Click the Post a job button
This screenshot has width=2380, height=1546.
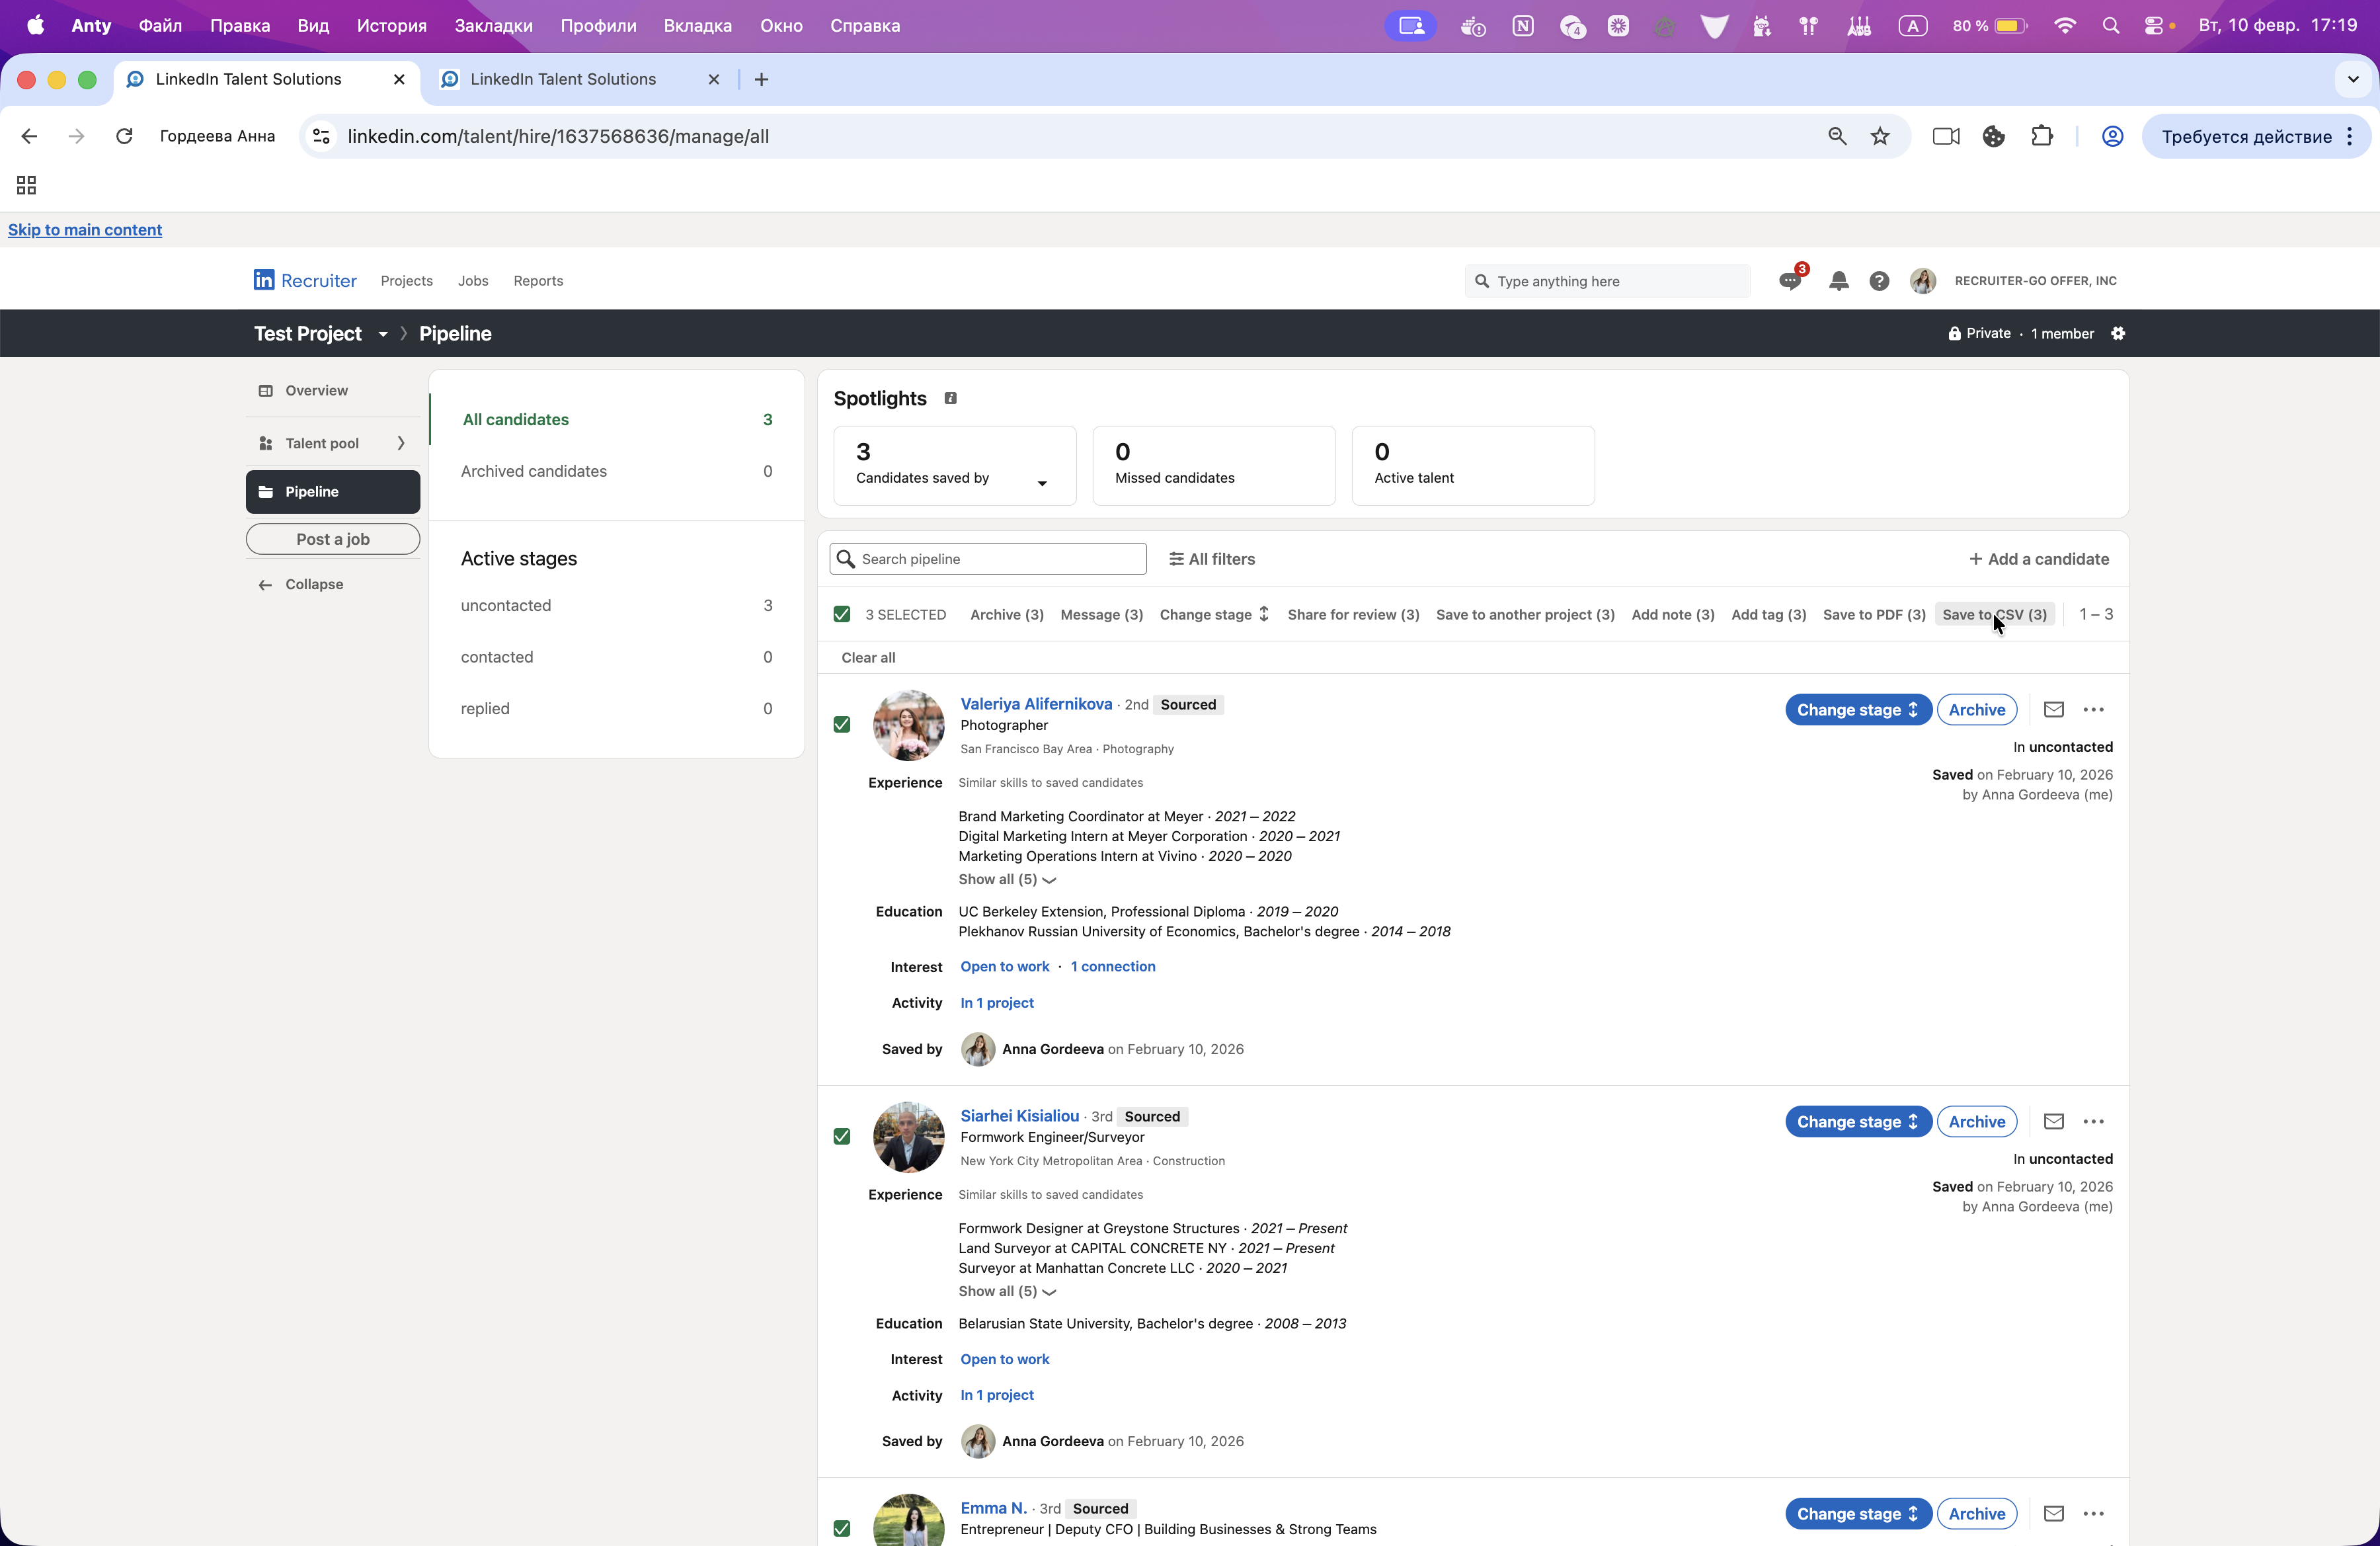(333, 539)
